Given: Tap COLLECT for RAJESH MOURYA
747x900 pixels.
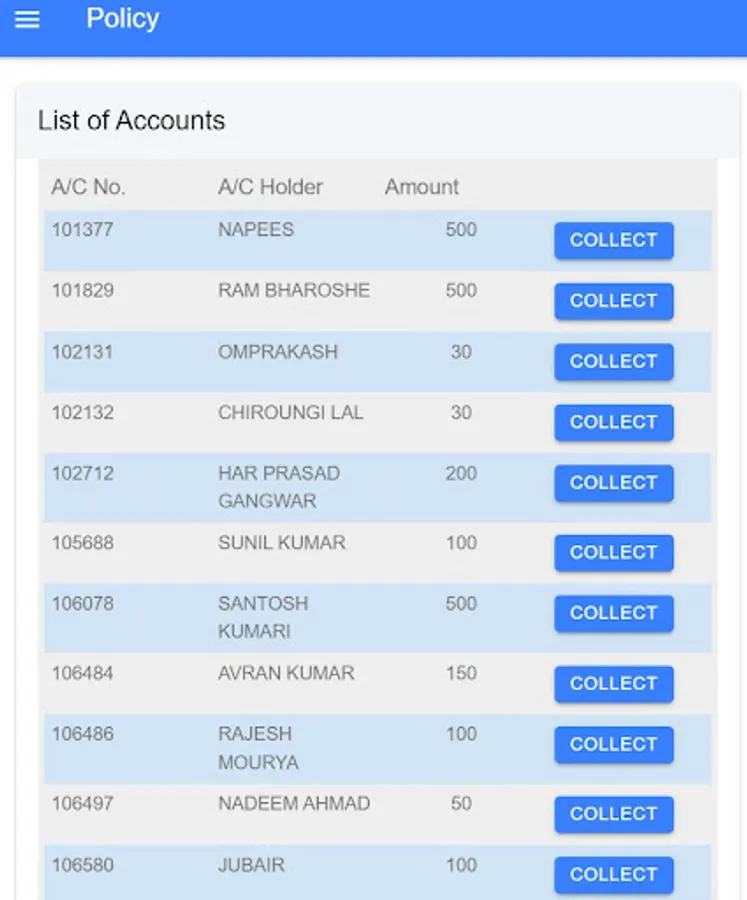Looking at the screenshot, I should tap(613, 744).
